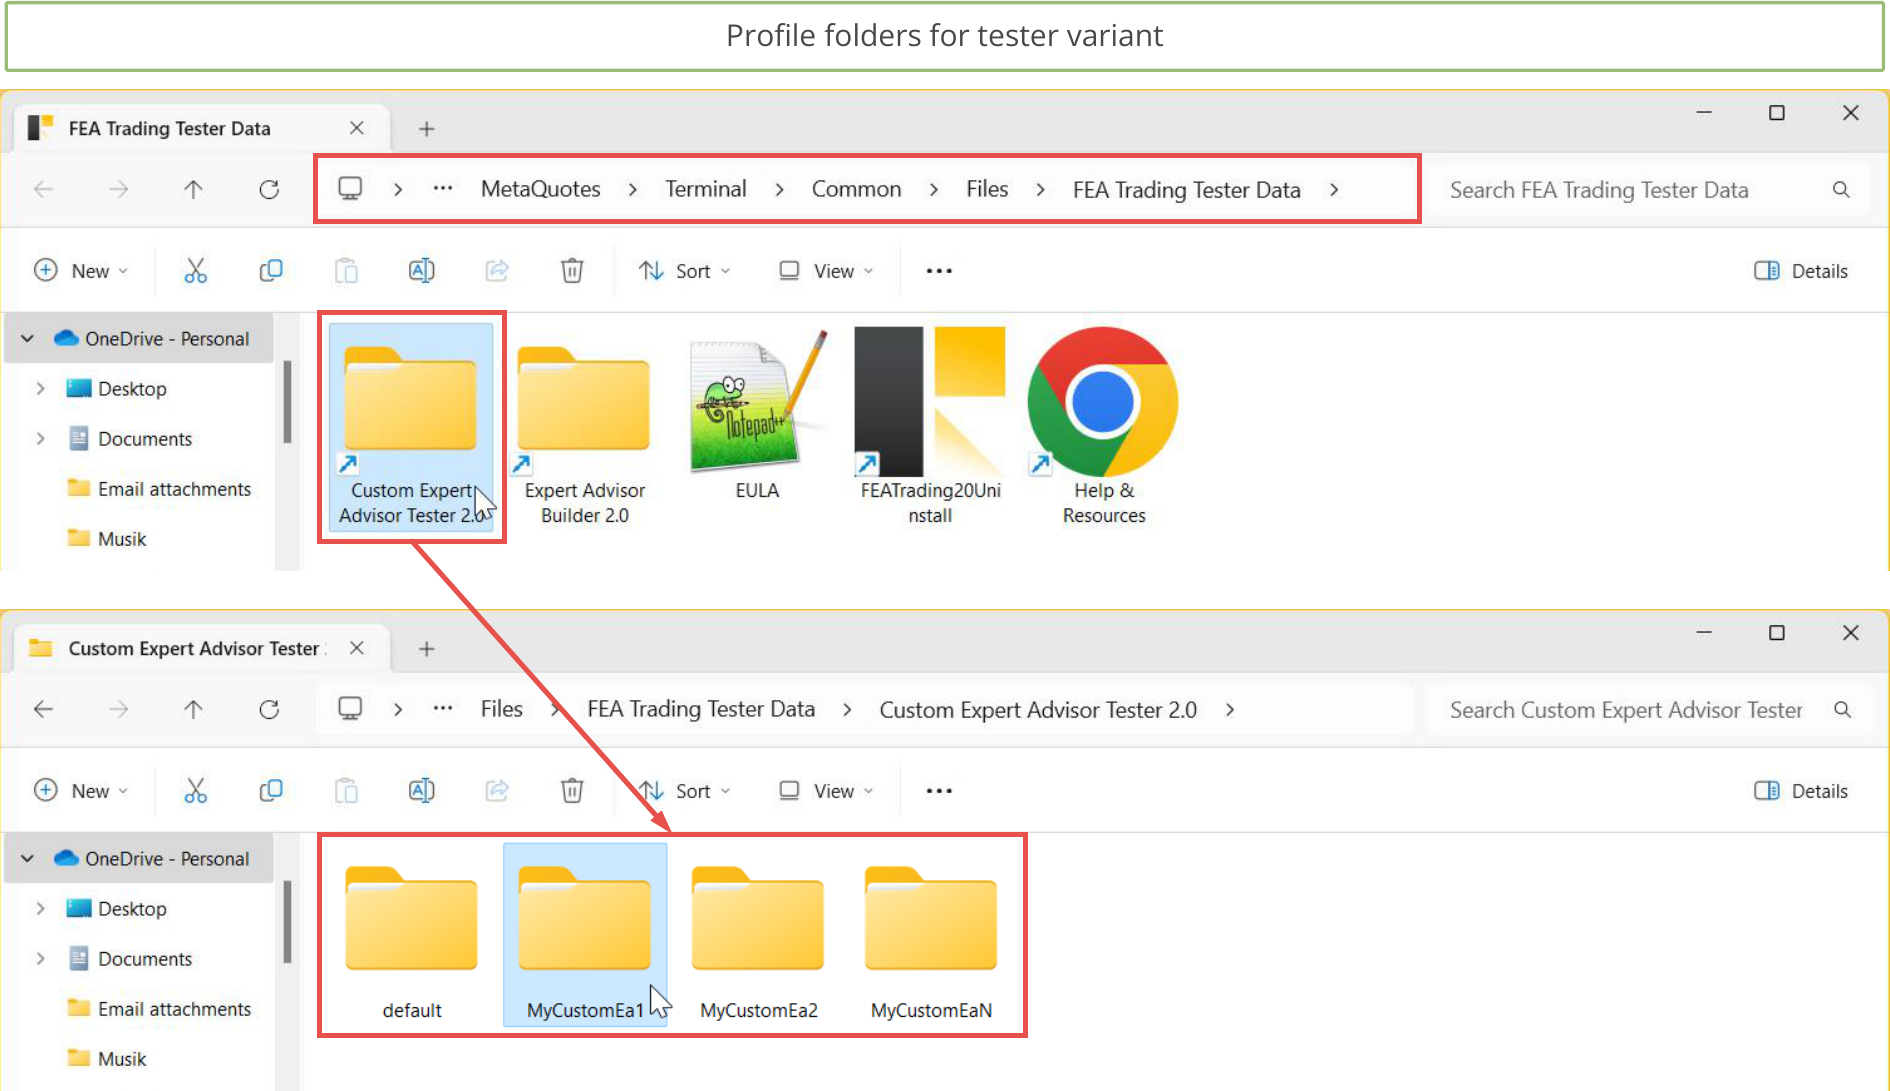
Task: Click the Copy icon in the top window toolbar
Action: click(271, 271)
